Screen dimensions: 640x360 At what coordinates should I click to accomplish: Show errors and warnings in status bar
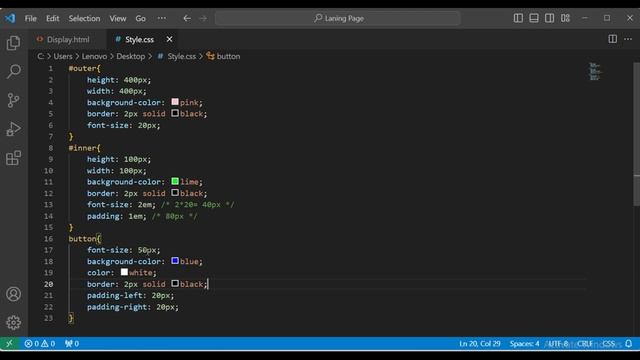(x=40, y=344)
